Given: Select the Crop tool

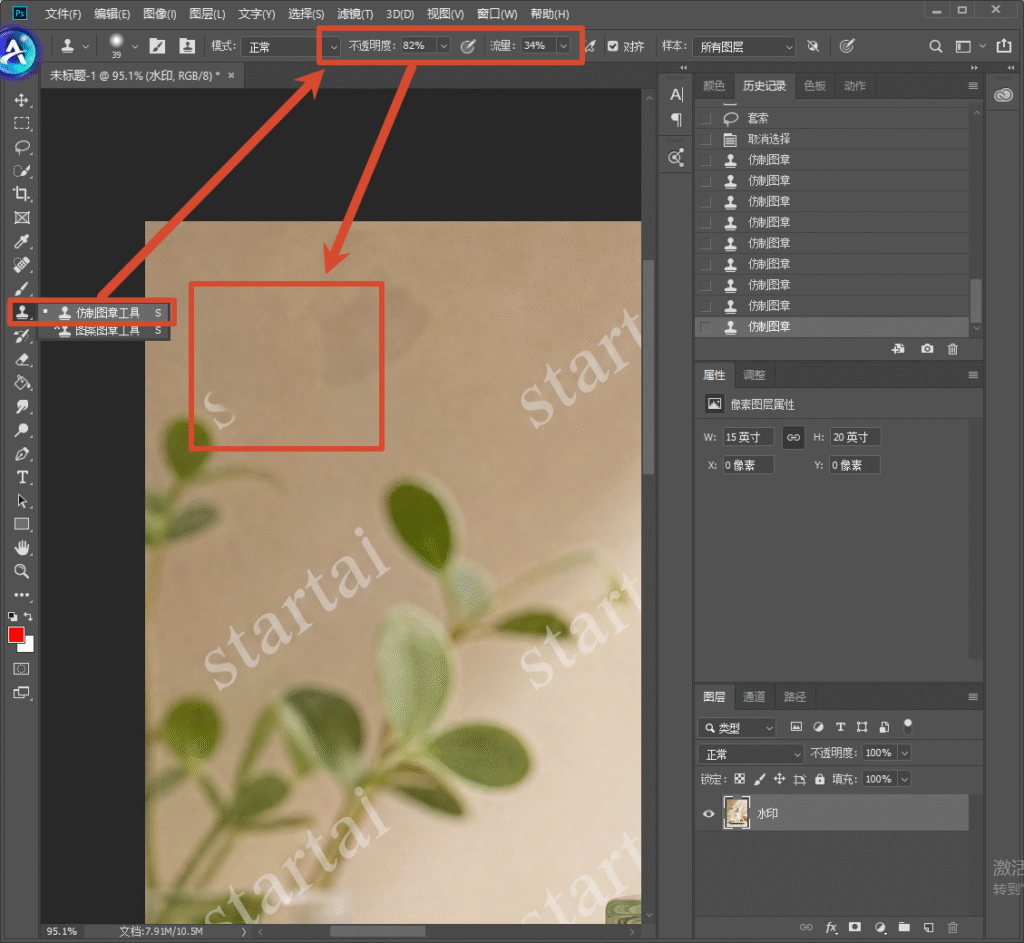Looking at the screenshot, I should coord(22,194).
